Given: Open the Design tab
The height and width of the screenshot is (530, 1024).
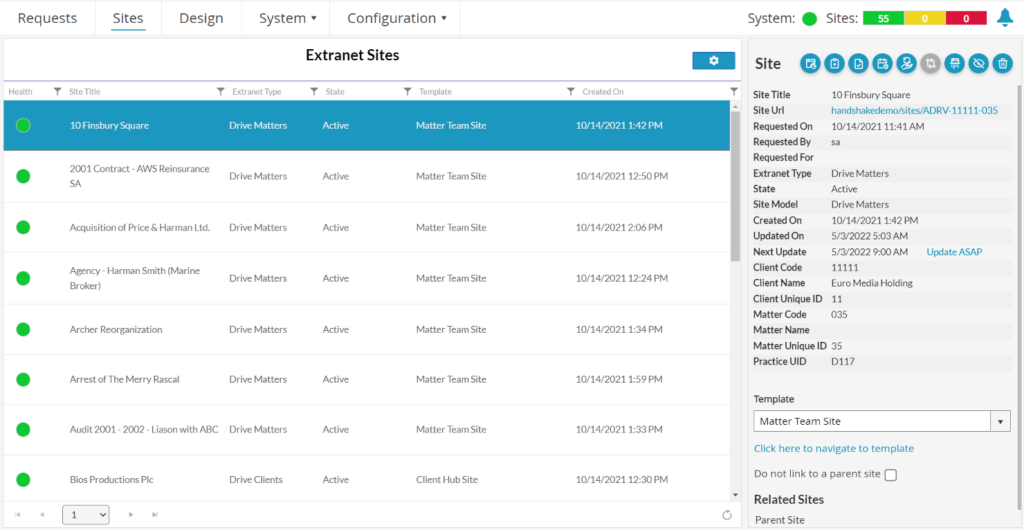Looking at the screenshot, I should pos(201,18).
